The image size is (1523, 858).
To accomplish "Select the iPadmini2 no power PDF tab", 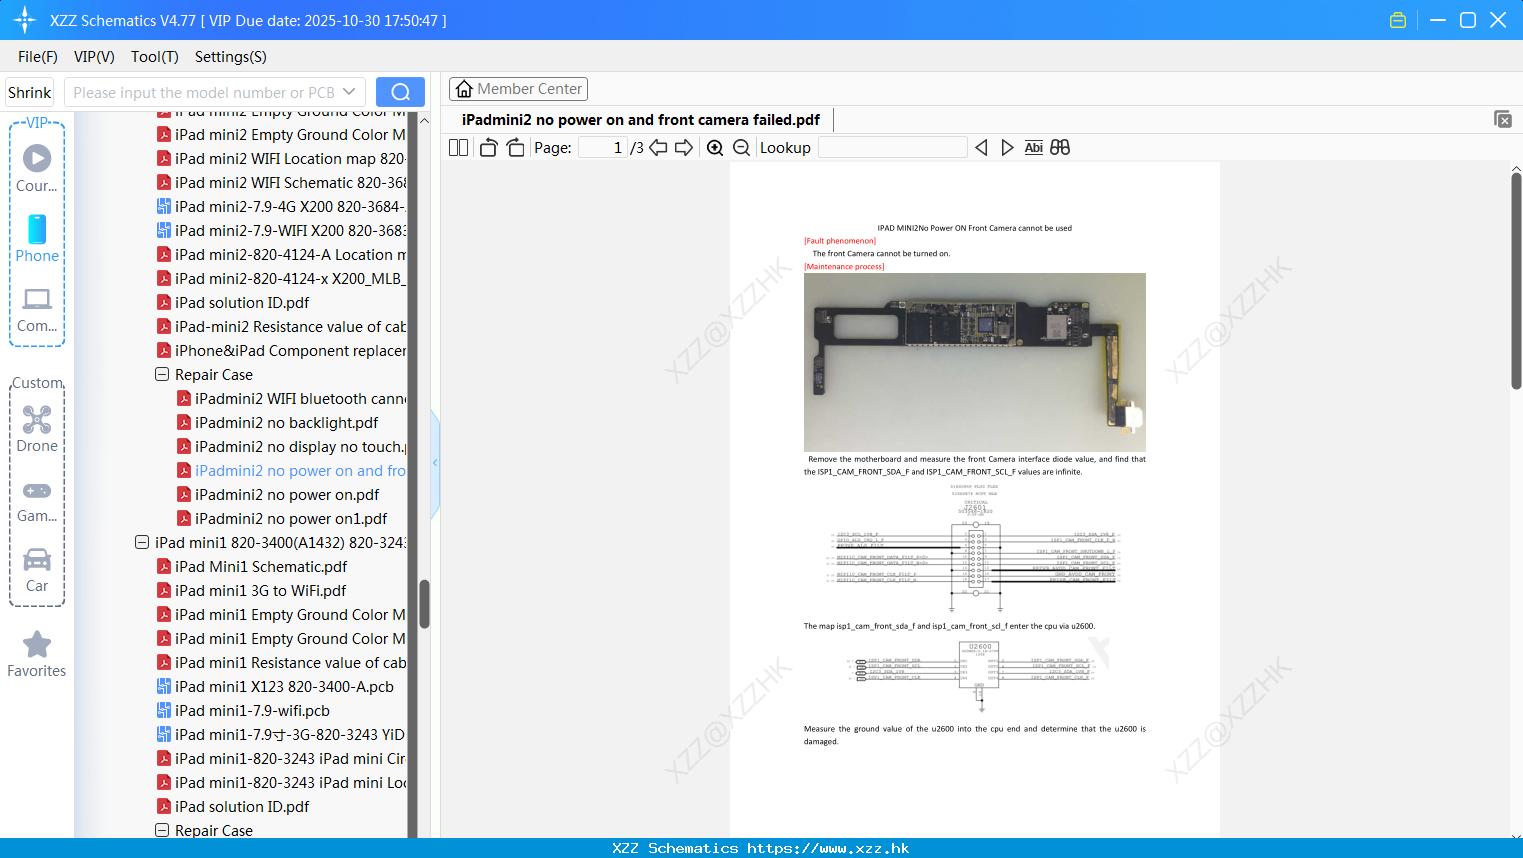I will point(640,120).
